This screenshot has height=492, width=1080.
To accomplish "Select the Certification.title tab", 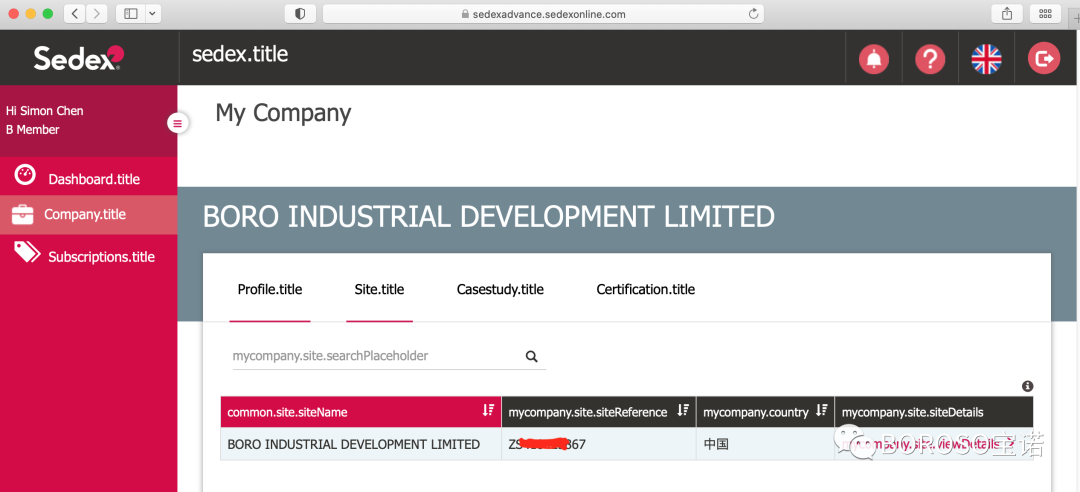I will pos(645,290).
